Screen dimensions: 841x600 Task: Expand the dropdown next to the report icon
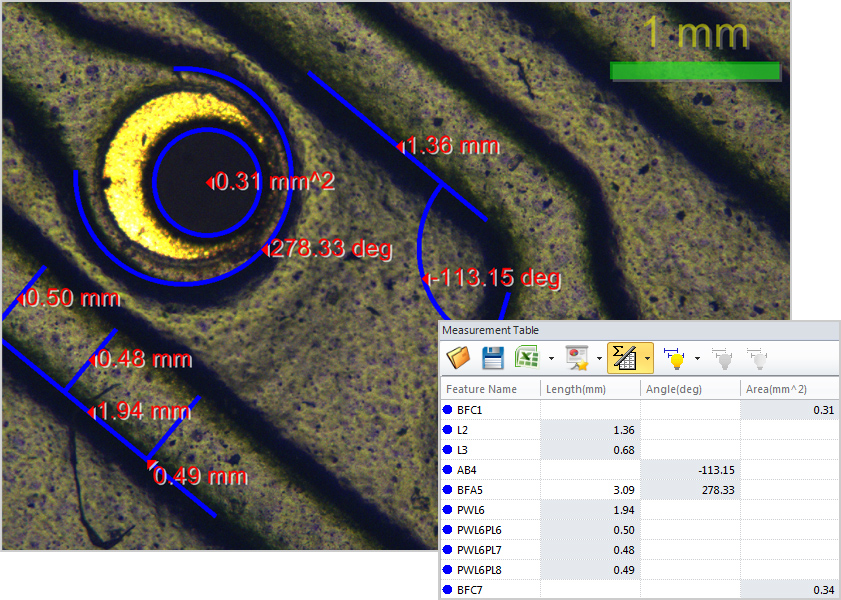tap(599, 358)
